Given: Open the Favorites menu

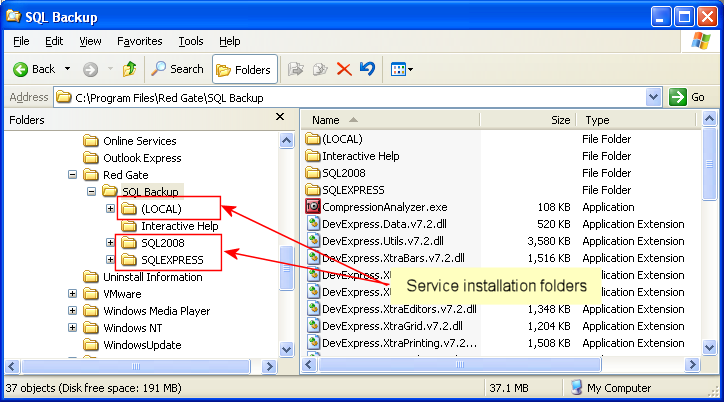Looking at the screenshot, I should click(140, 41).
